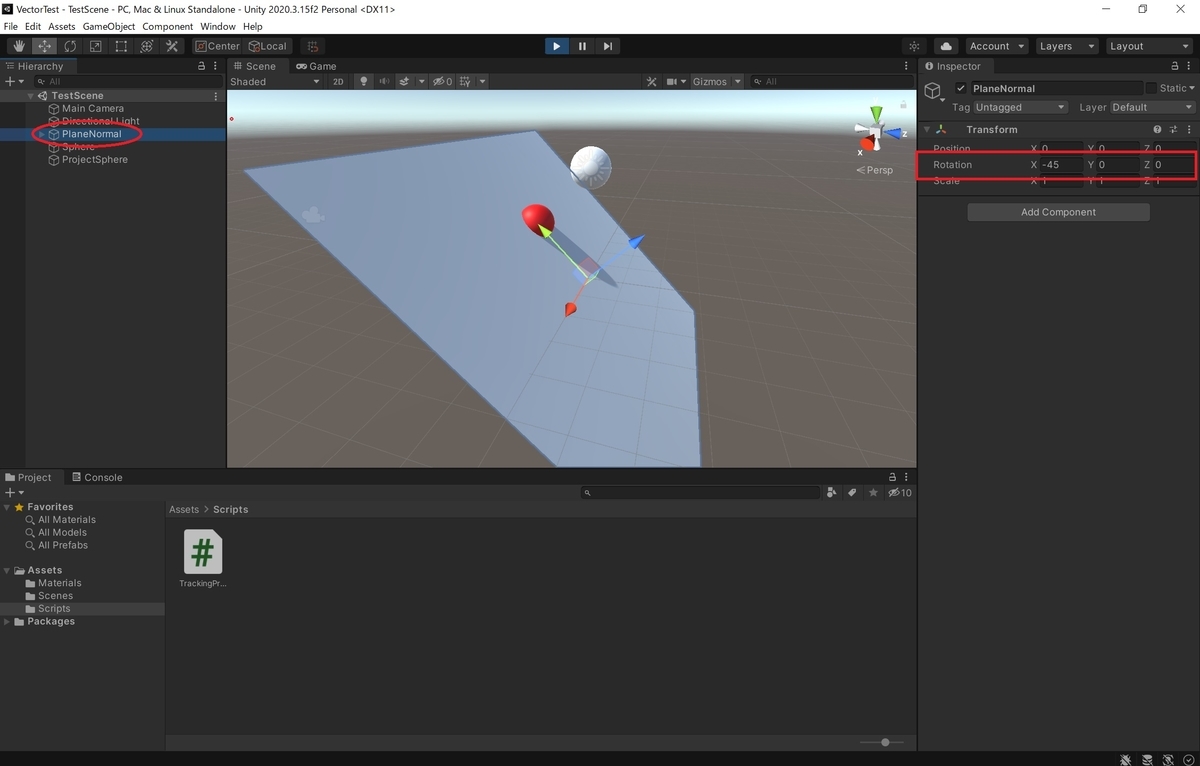Click the Play button

[556, 46]
